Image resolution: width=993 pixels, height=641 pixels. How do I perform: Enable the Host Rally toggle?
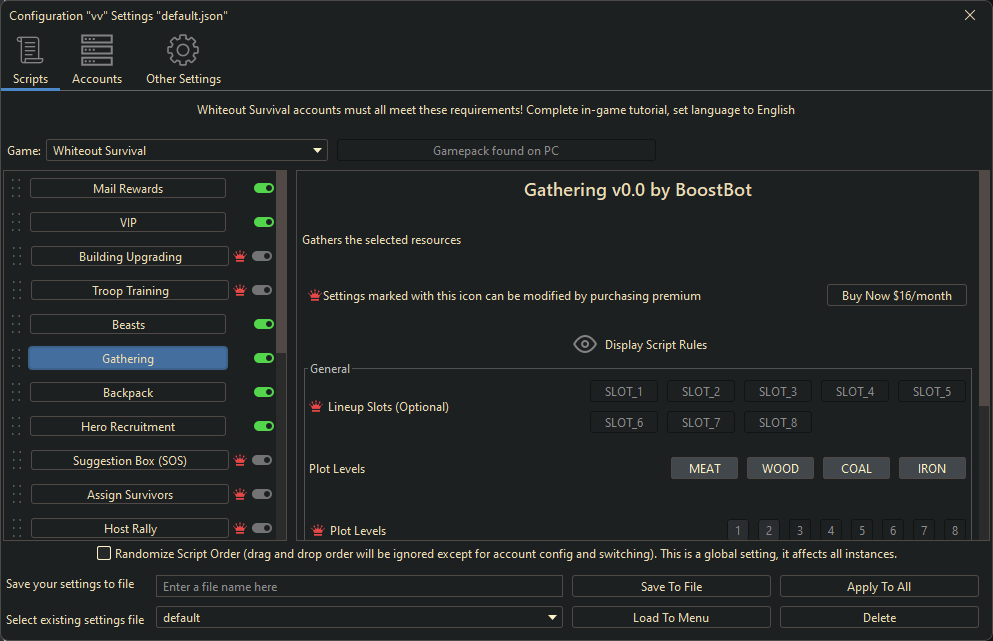pos(262,528)
